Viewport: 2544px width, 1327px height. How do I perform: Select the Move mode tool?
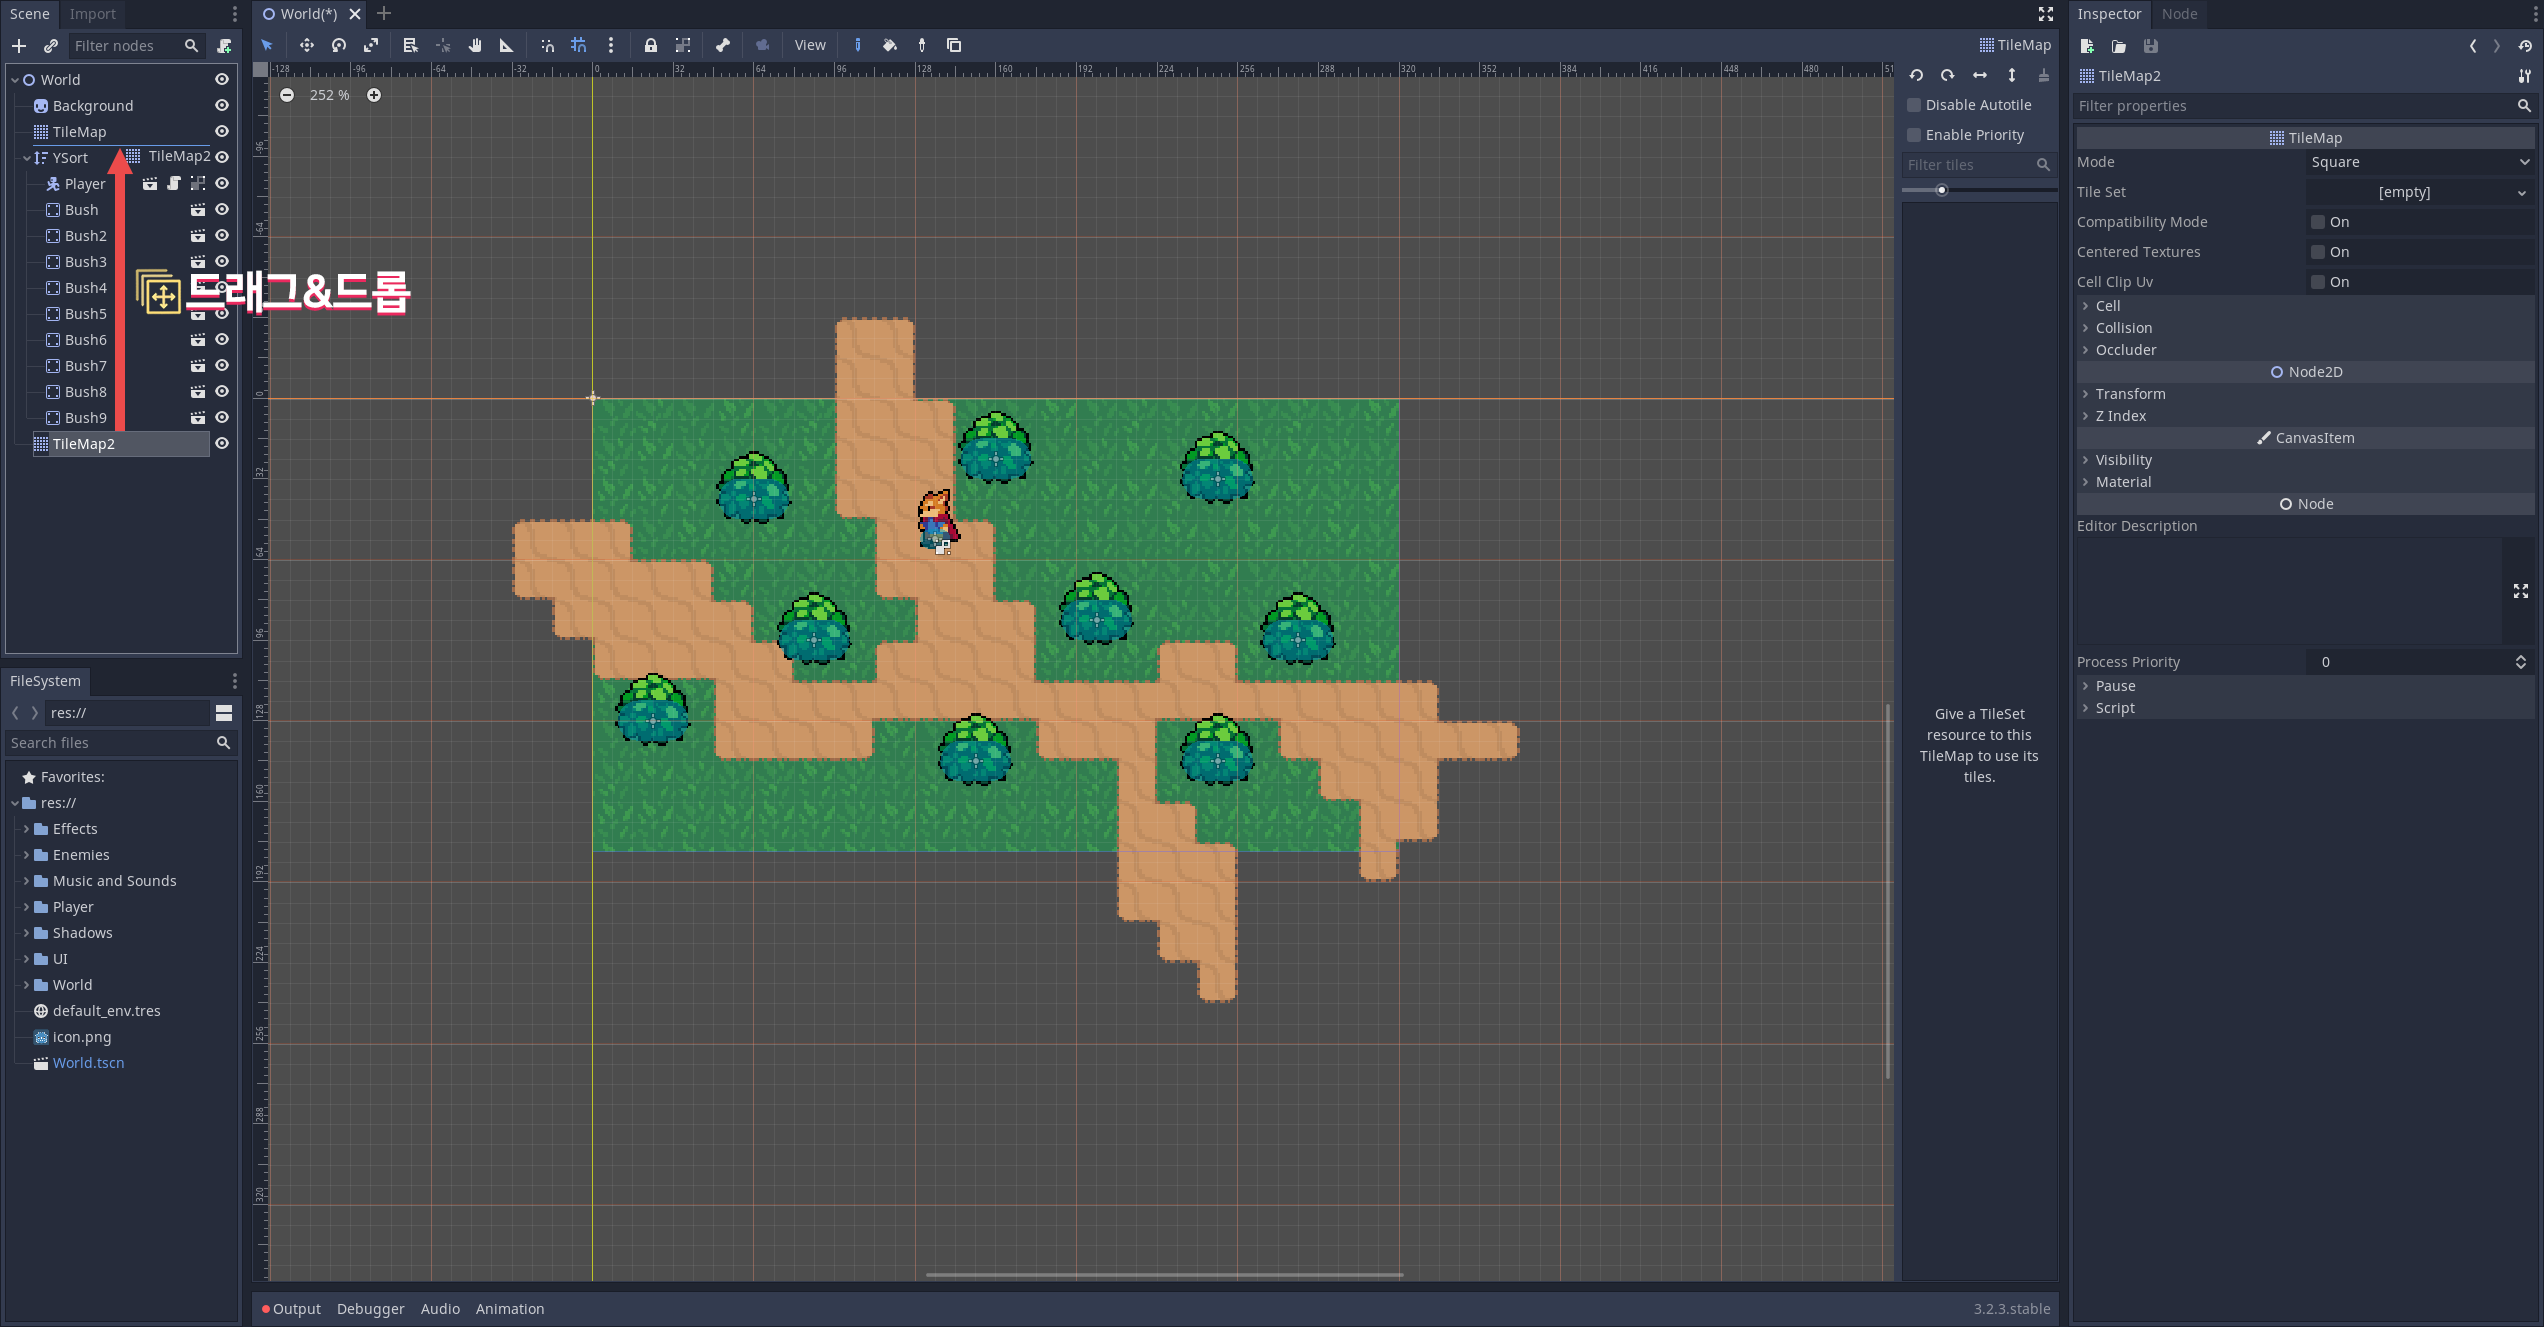306,45
